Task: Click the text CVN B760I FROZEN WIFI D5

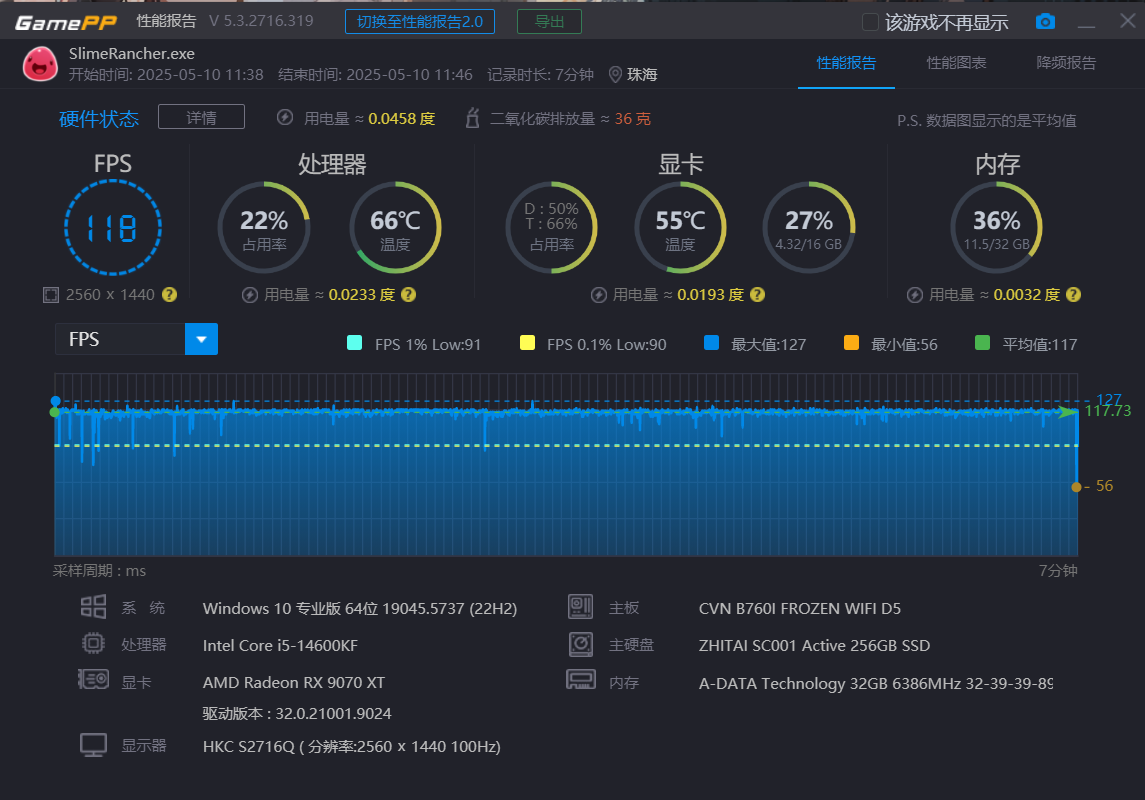Action: click(x=800, y=608)
